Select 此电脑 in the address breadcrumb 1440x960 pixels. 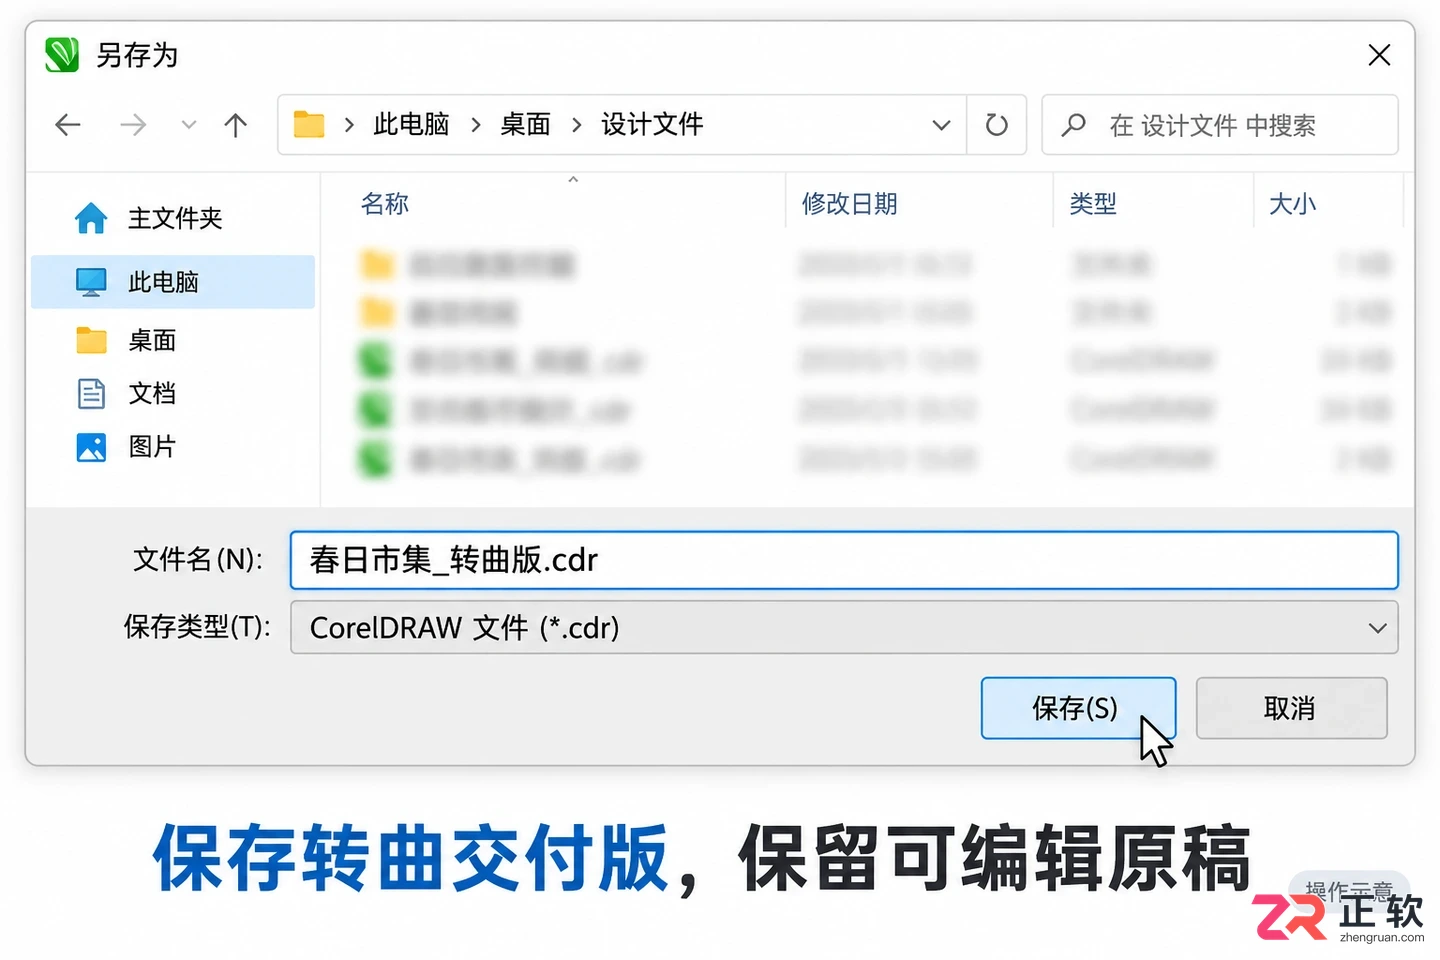411,124
